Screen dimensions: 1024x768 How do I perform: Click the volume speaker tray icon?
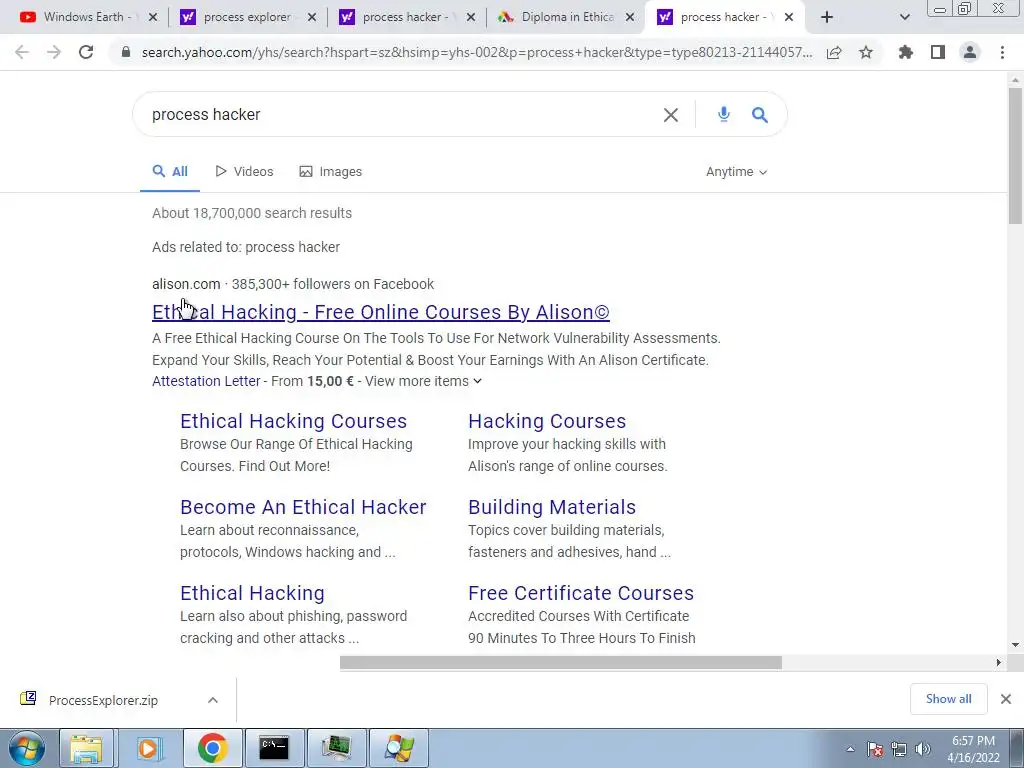click(922, 750)
